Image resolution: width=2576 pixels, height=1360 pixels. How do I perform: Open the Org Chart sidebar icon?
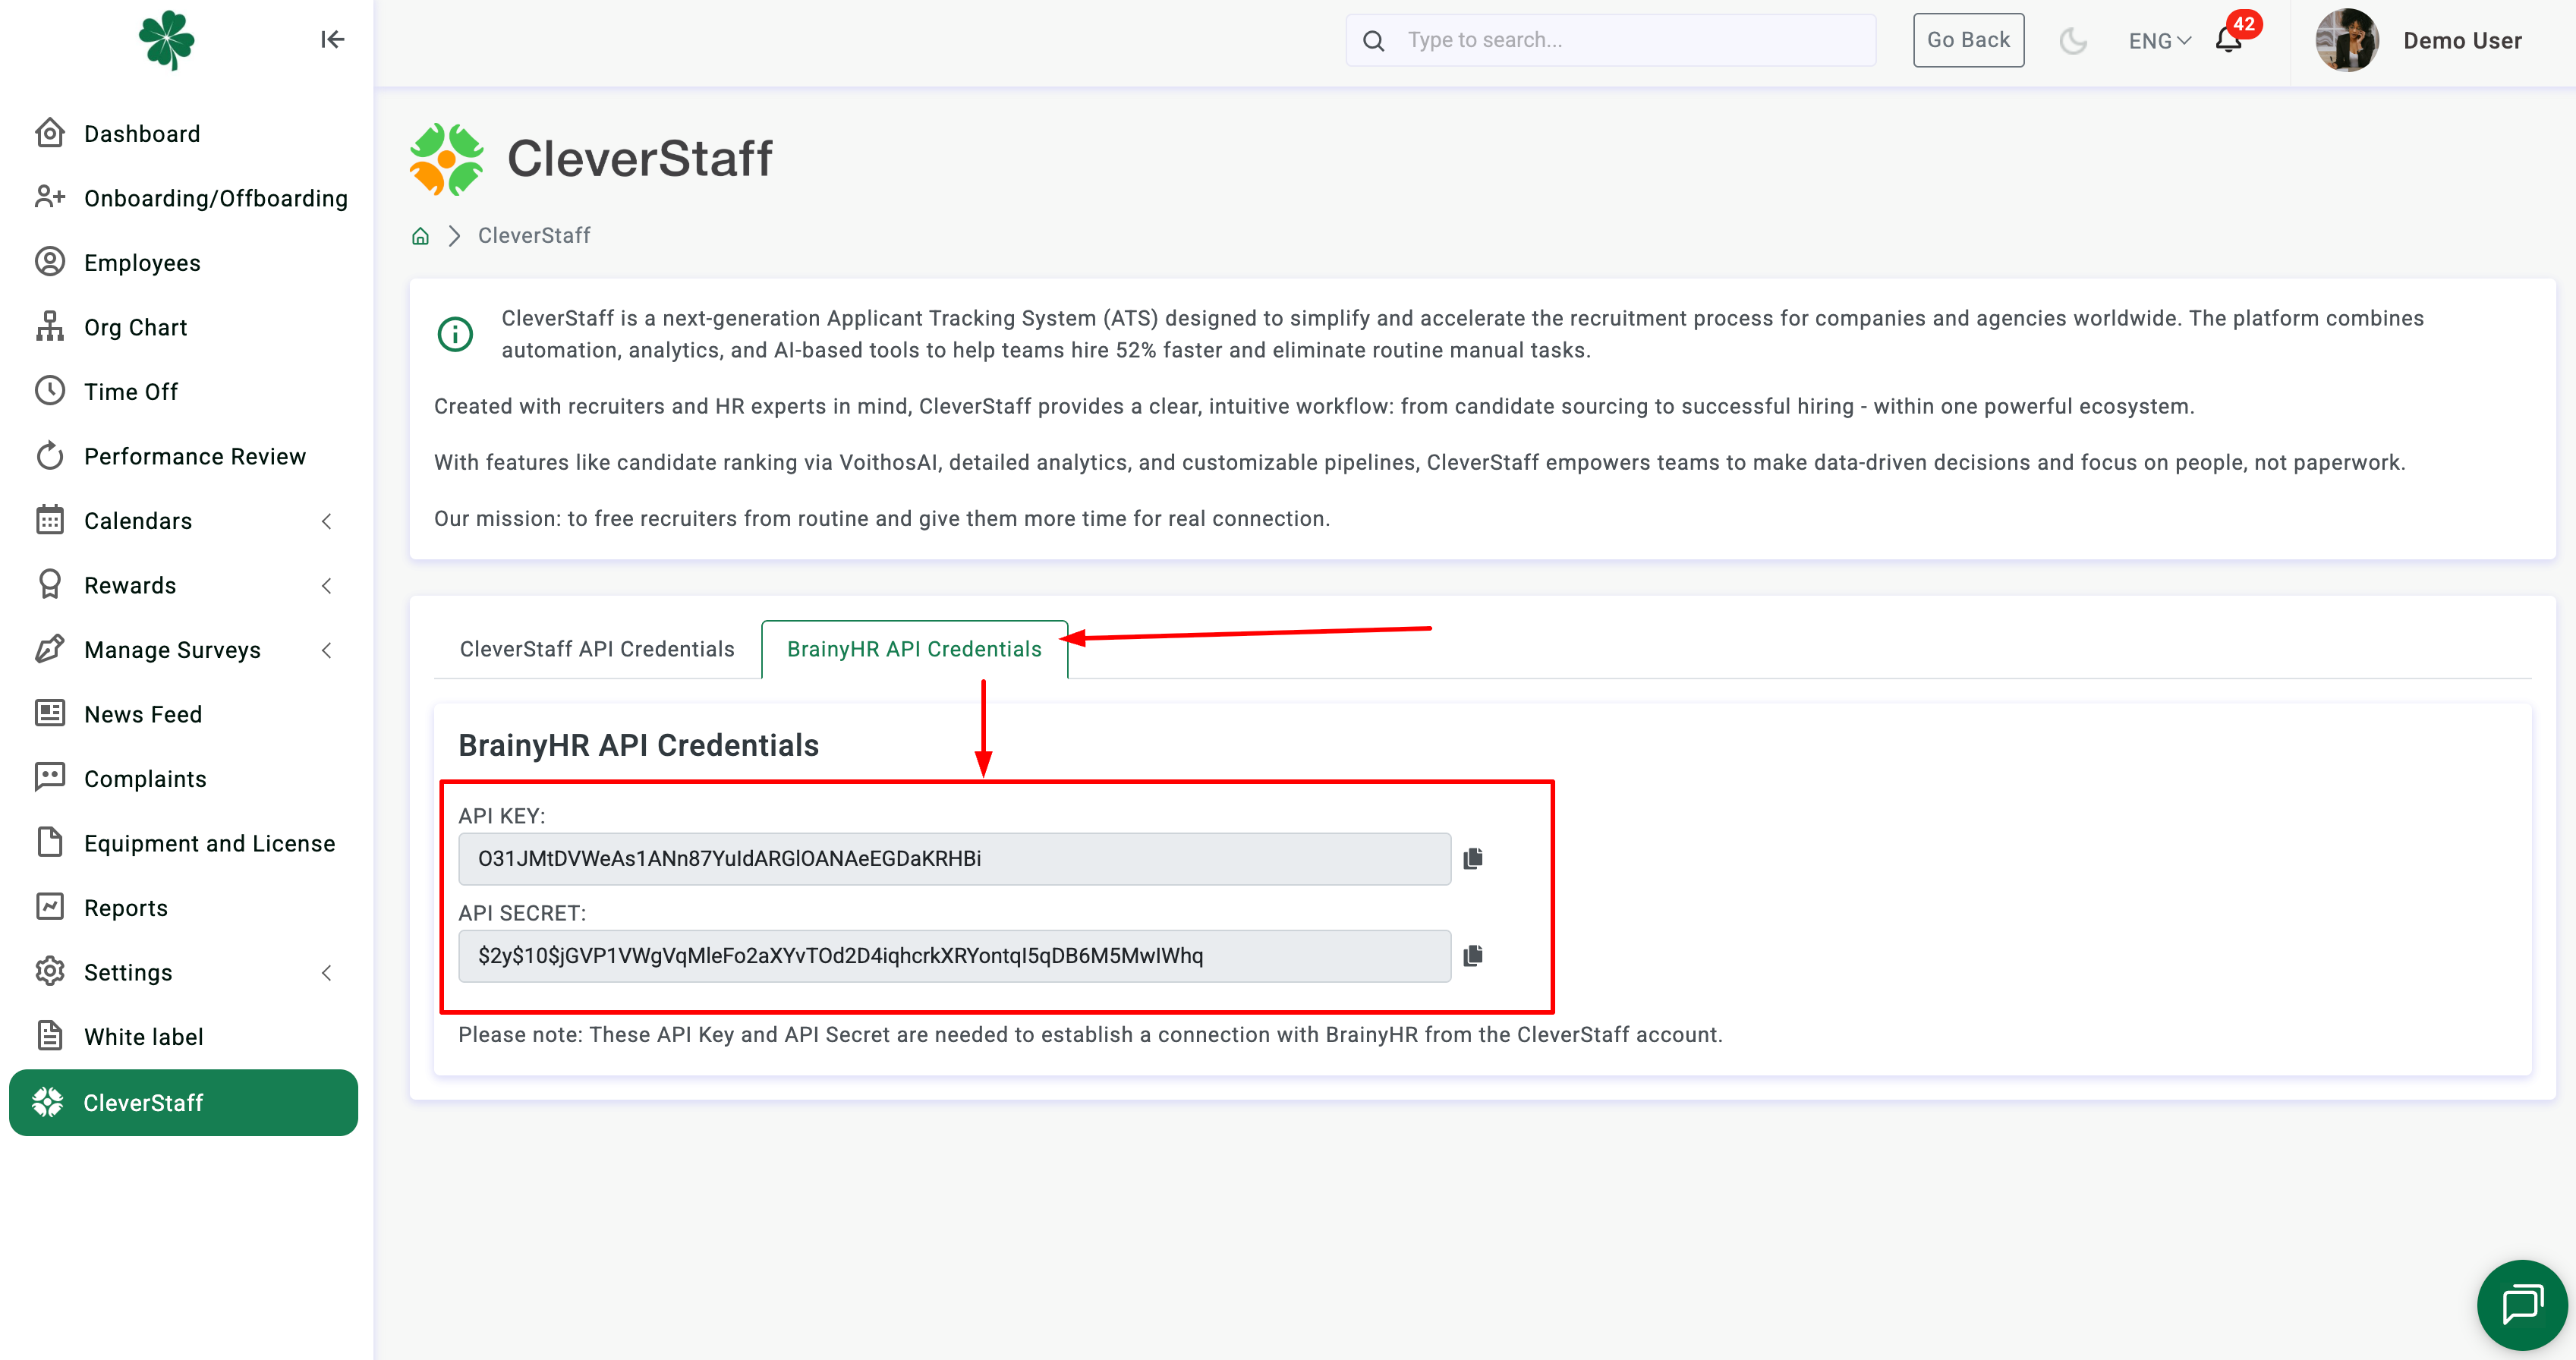[49, 327]
